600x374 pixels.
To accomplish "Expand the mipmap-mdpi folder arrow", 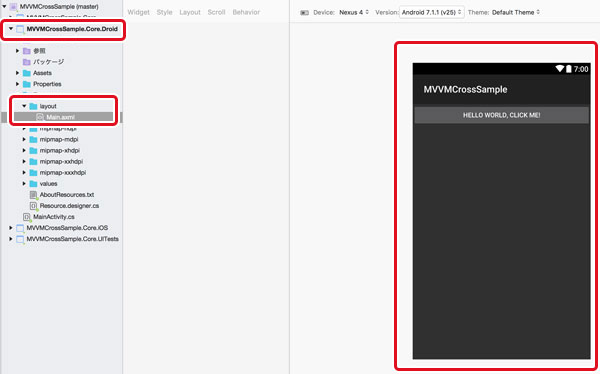I will [x=24, y=139].
